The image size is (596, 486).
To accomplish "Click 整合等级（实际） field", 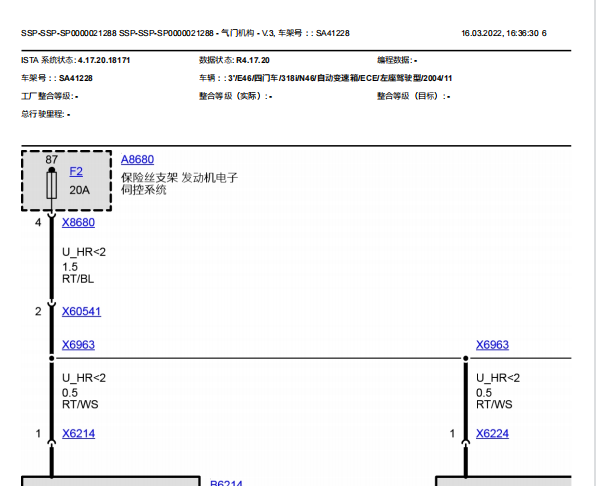I will pos(236,96).
